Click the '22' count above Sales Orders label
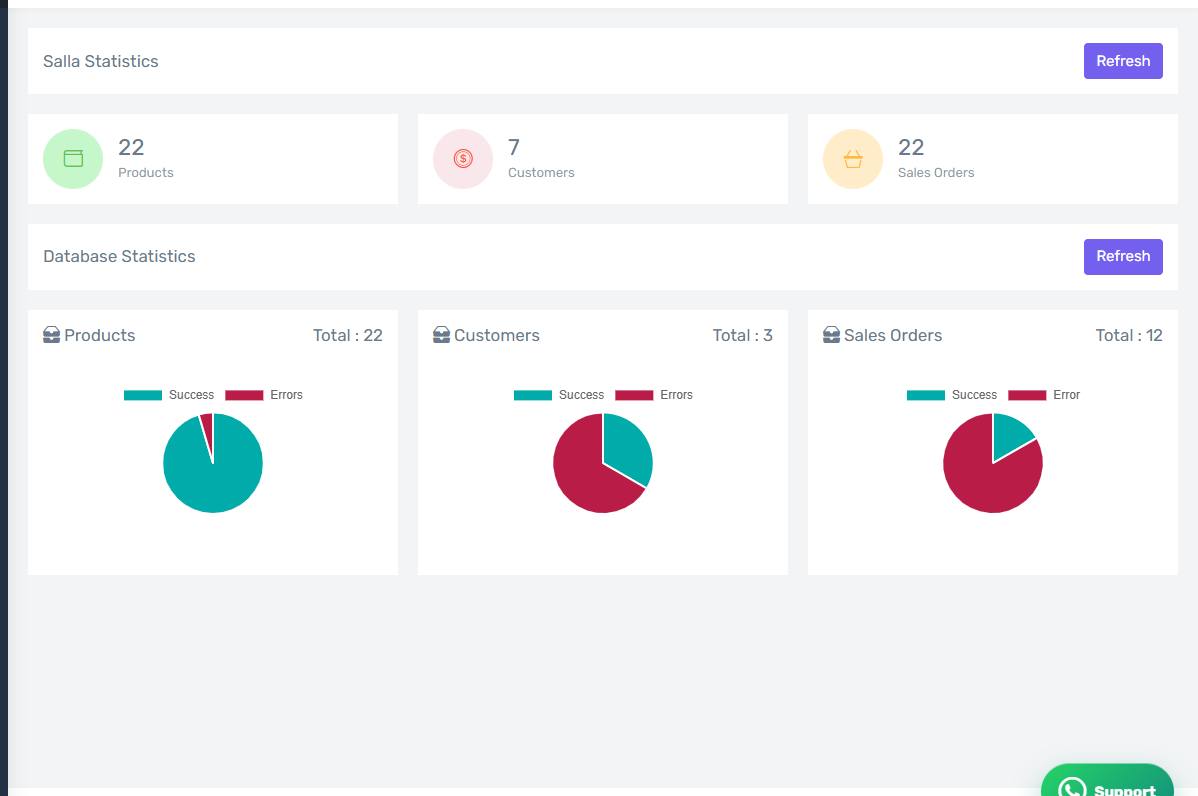The image size is (1198, 796). [911, 147]
